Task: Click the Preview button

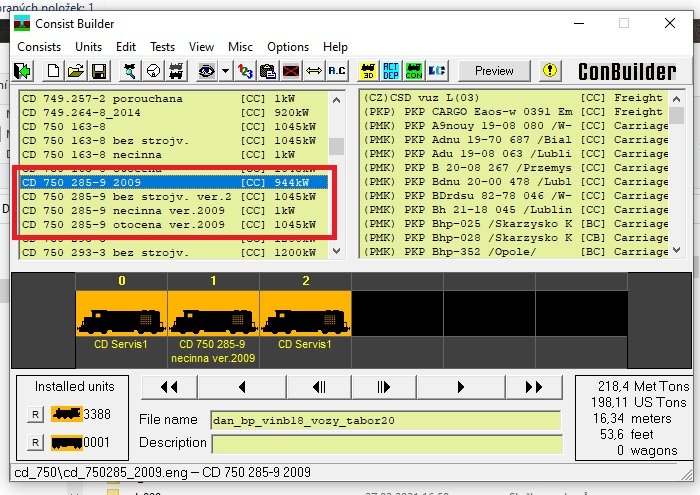Action: tap(493, 71)
